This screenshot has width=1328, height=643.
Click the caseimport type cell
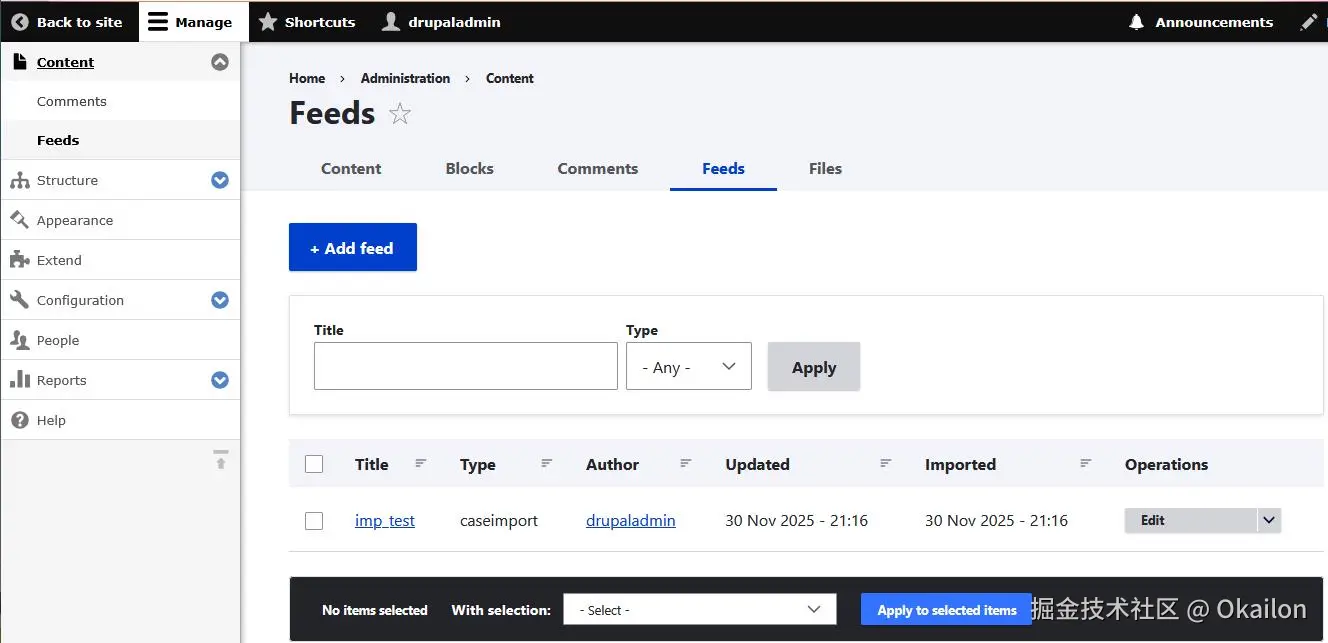click(499, 520)
